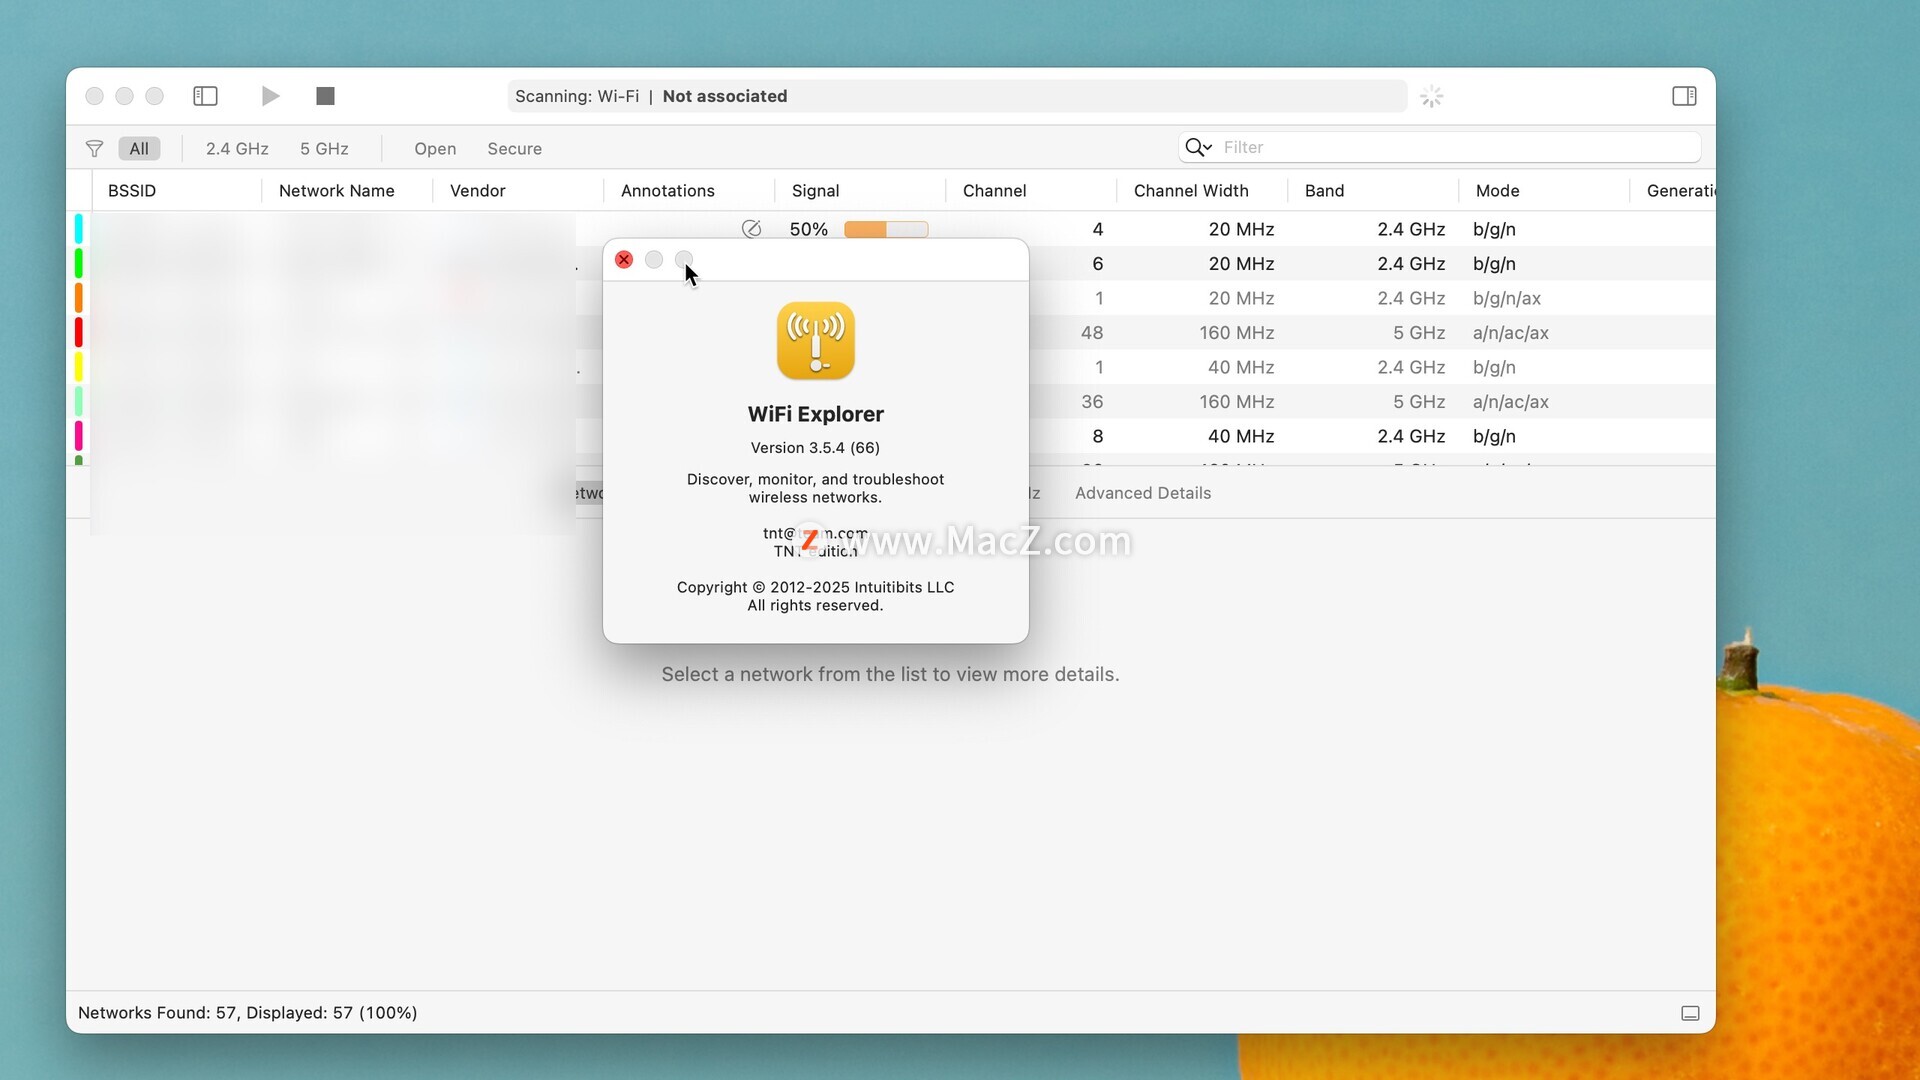Sort by Channel column header
Viewport: 1920px width, 1080px height.
tap(994, 190)
